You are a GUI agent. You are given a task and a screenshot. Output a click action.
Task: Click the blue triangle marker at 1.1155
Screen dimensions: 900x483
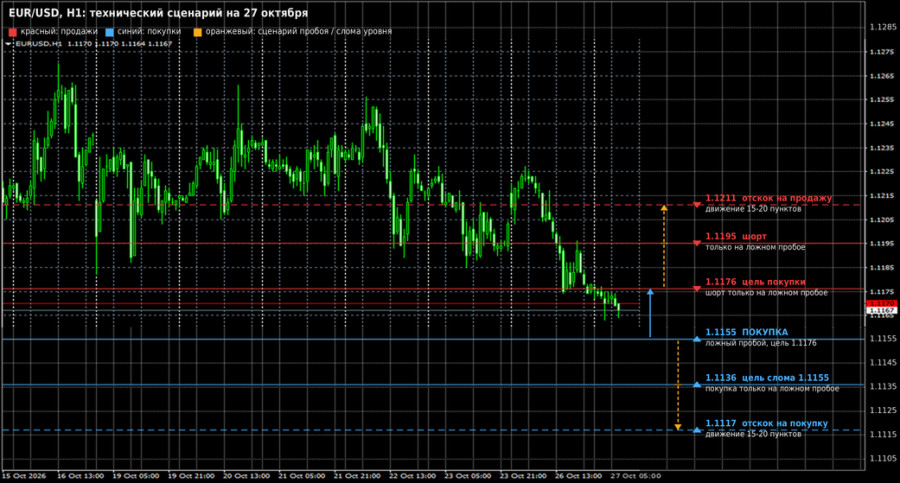697,339
